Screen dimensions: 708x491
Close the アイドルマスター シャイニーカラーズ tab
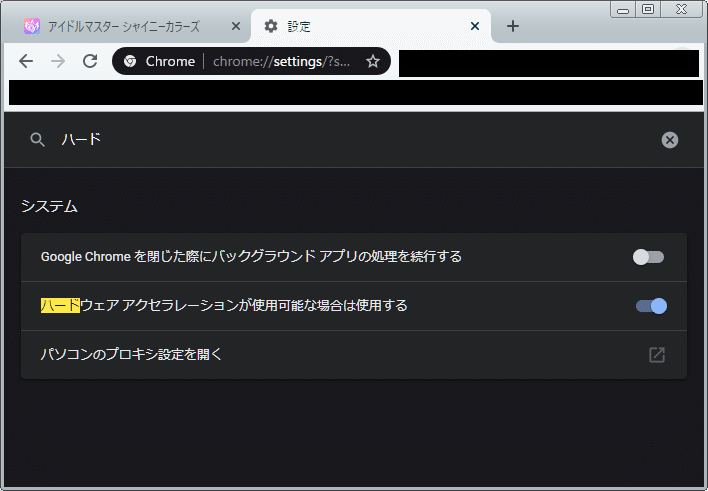click(x=236, y=26)
